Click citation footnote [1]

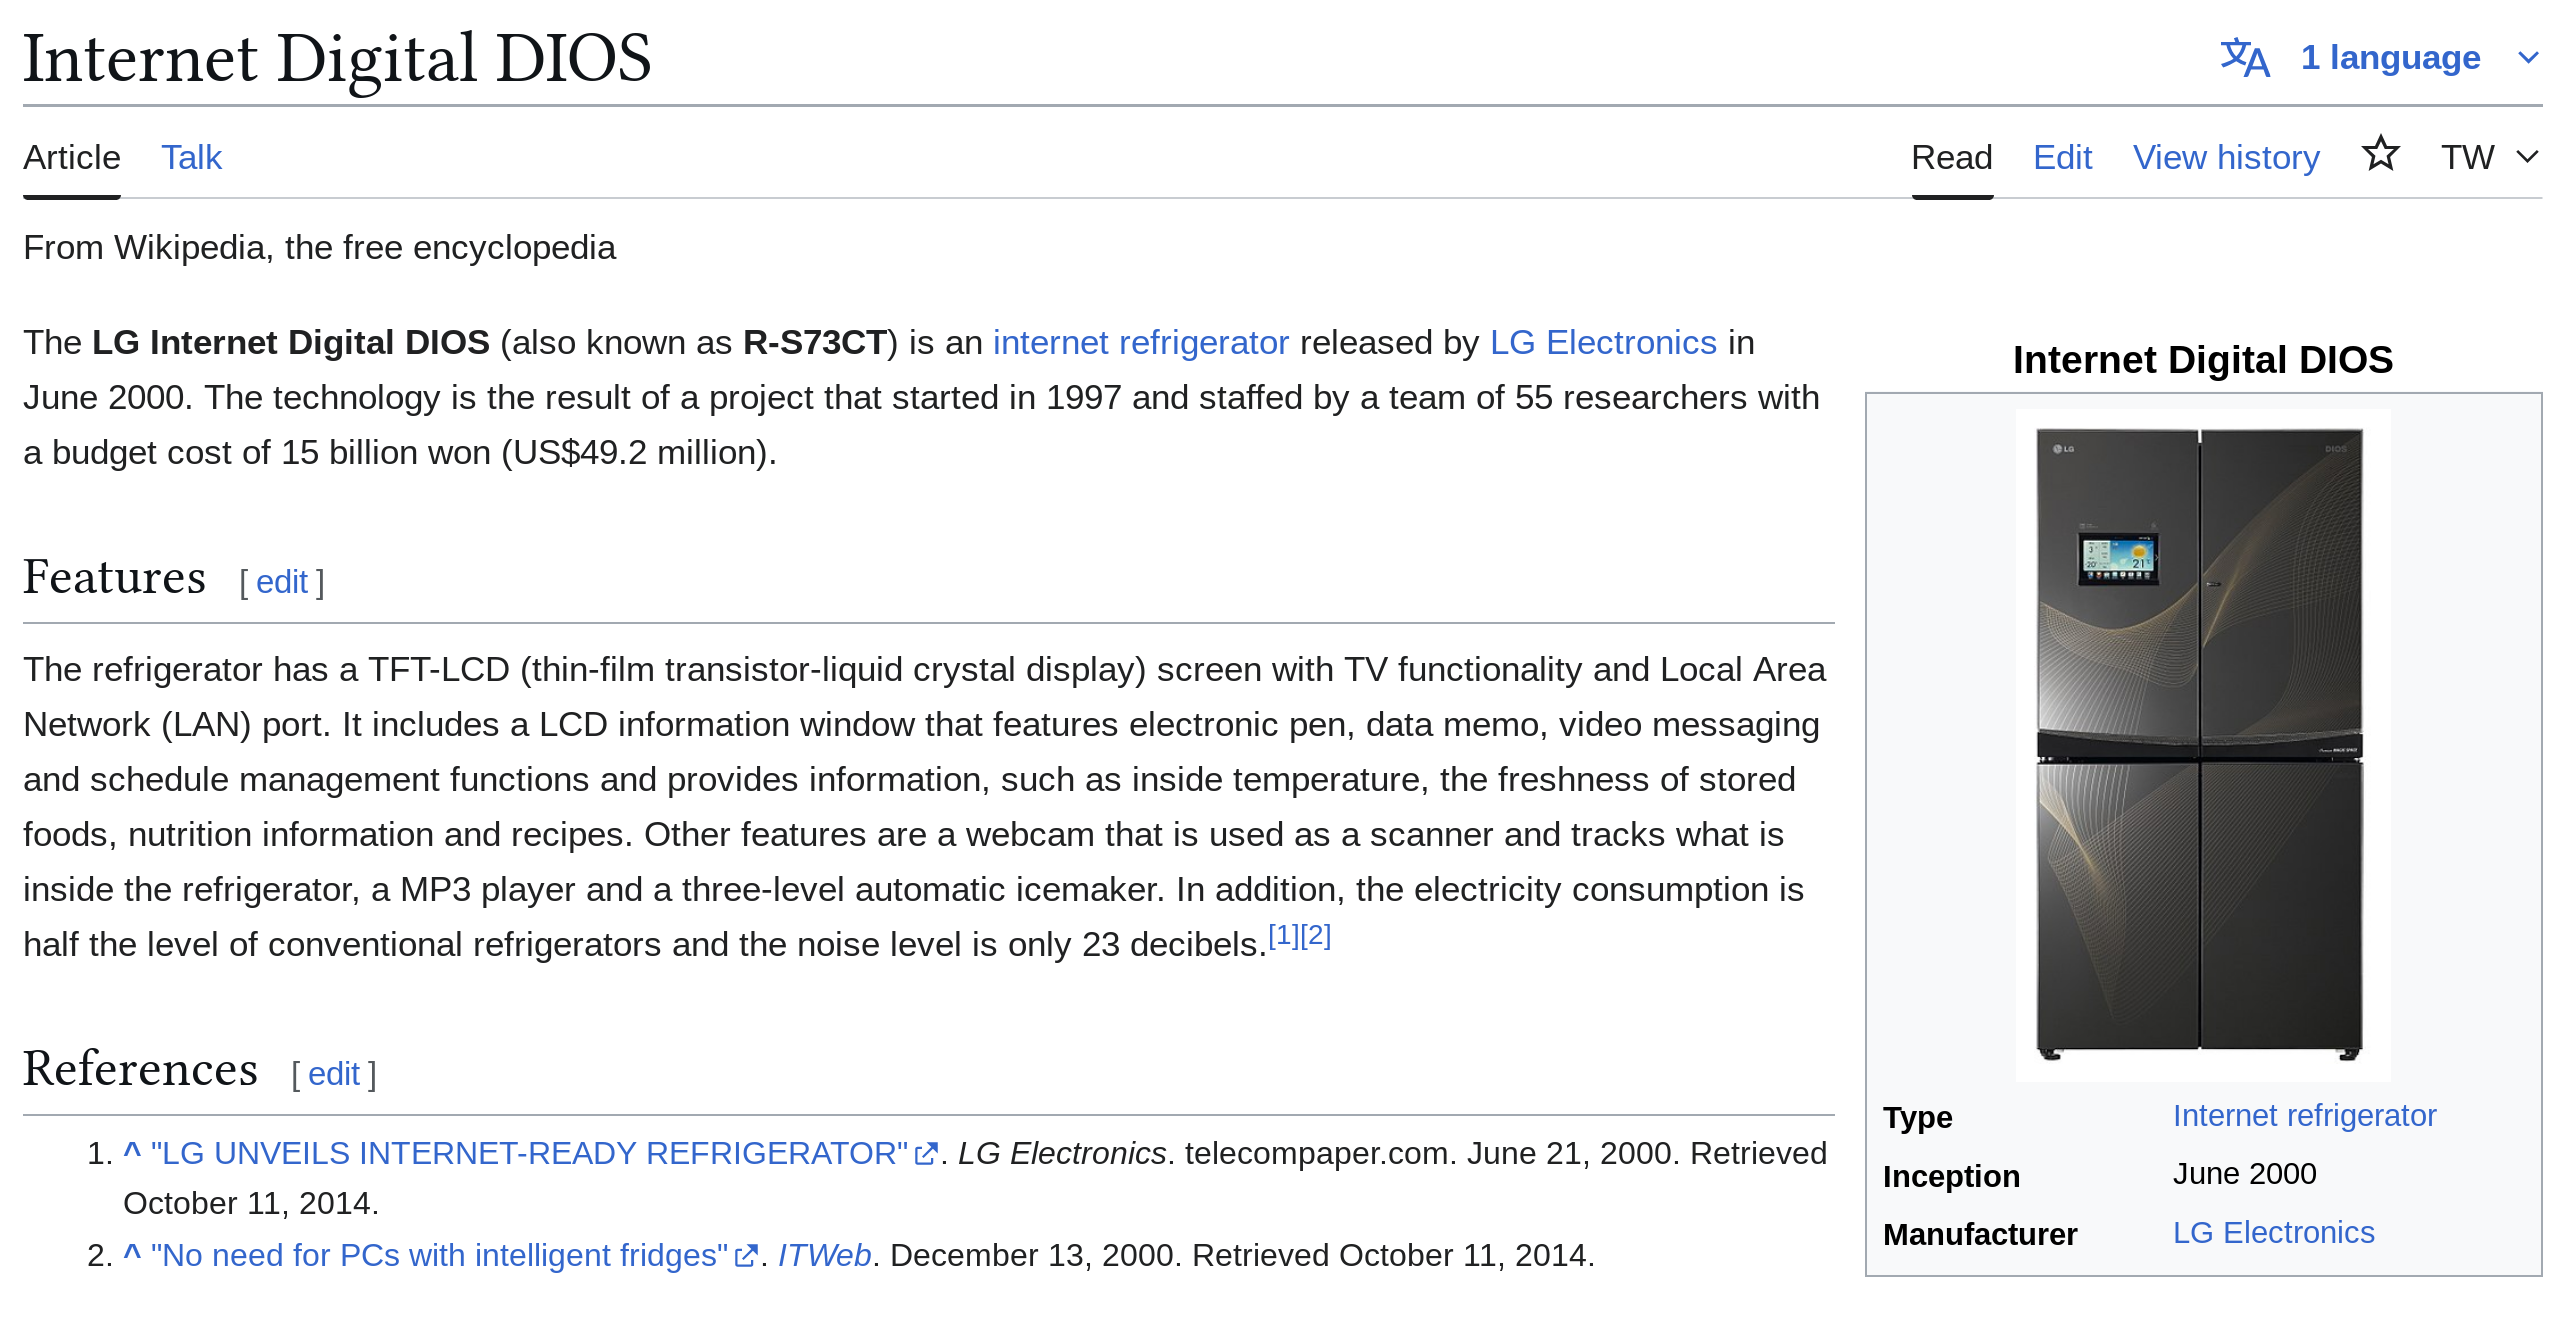pyautogui.click(x=1283, y=936)
